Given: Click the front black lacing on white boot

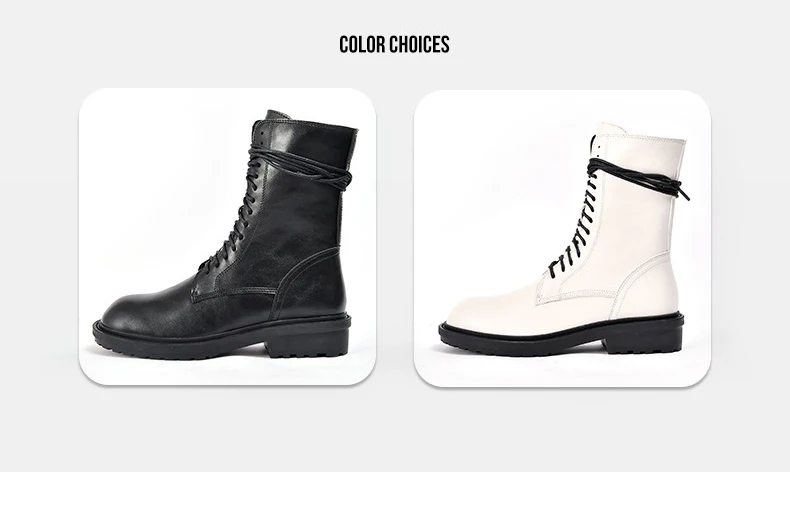Looking at the screenshot, I should [x=574, y=222].
